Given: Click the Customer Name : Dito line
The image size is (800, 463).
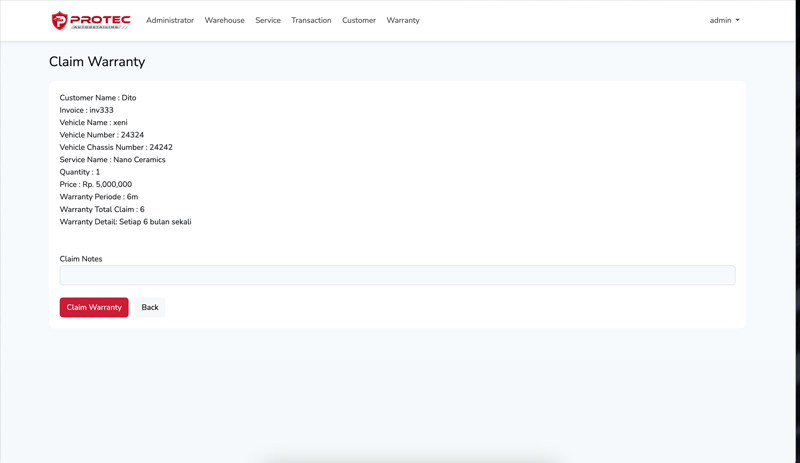Looking at the screenshot, I should [x=98, y=98].
